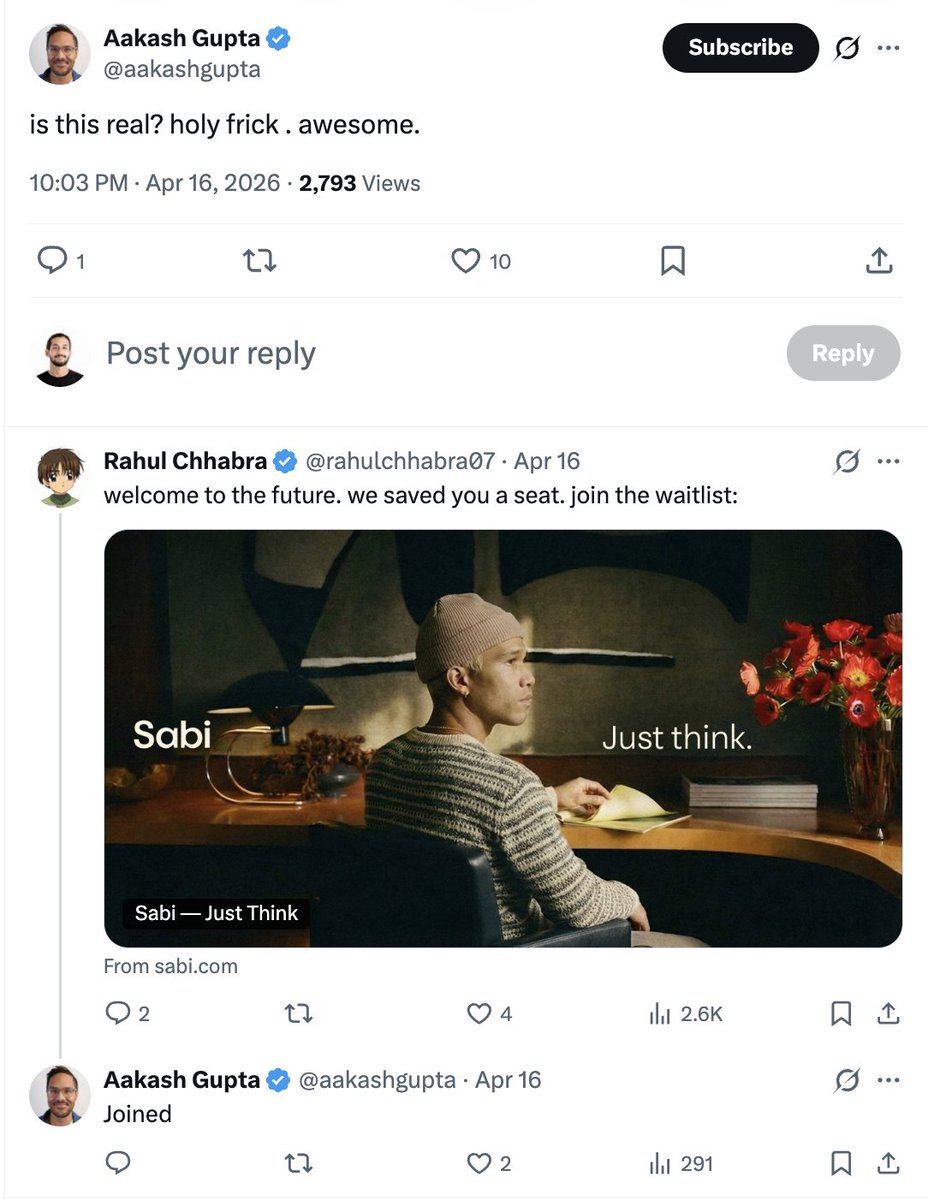Viewport: 928px width, 1200px height.
Task: Repost the main Aakash Gupta tweet
Action: (x=260, y=261)
